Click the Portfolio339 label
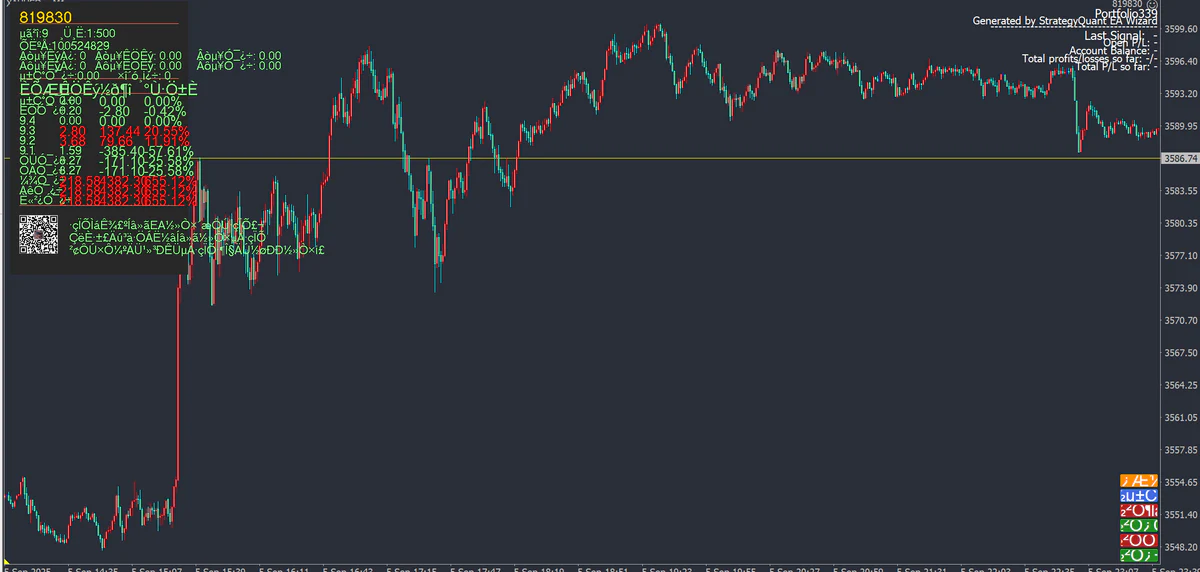The height and width of the screenshot is (572, 1200). point(1126,13)
